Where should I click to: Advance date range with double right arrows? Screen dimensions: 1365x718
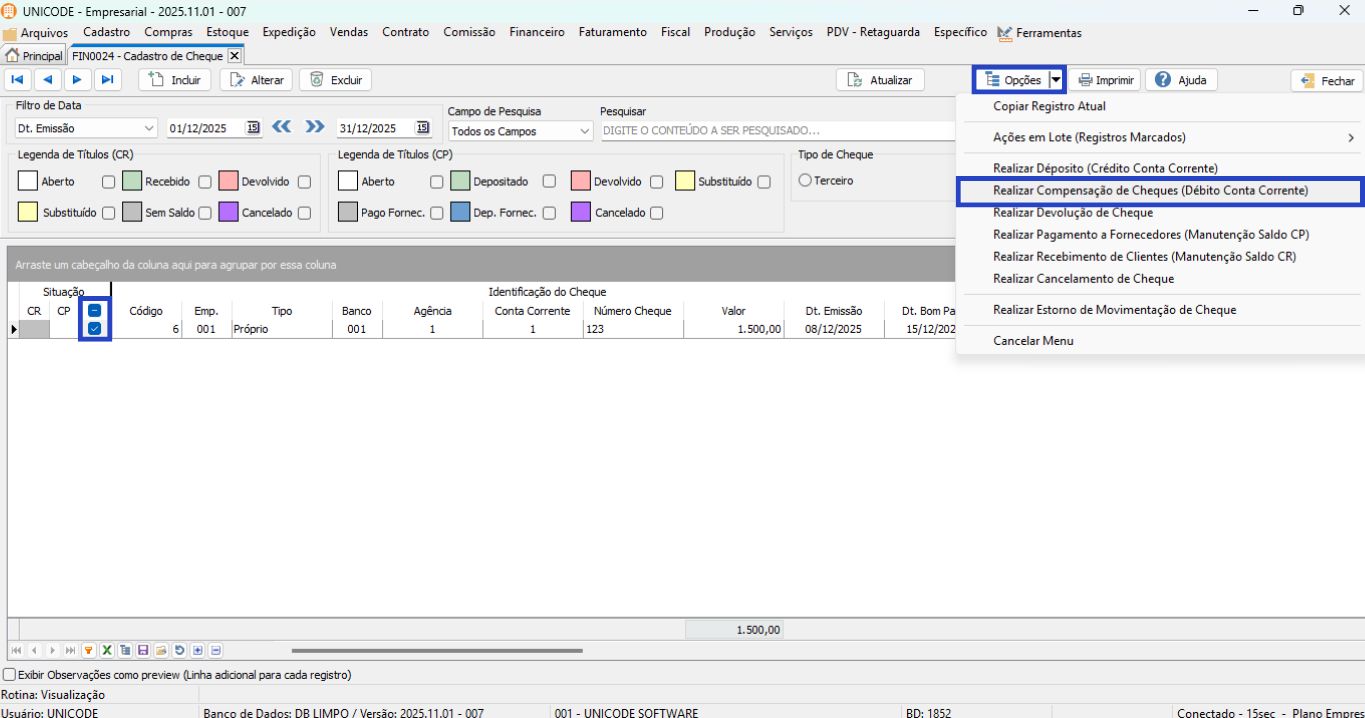coord(315,128)
